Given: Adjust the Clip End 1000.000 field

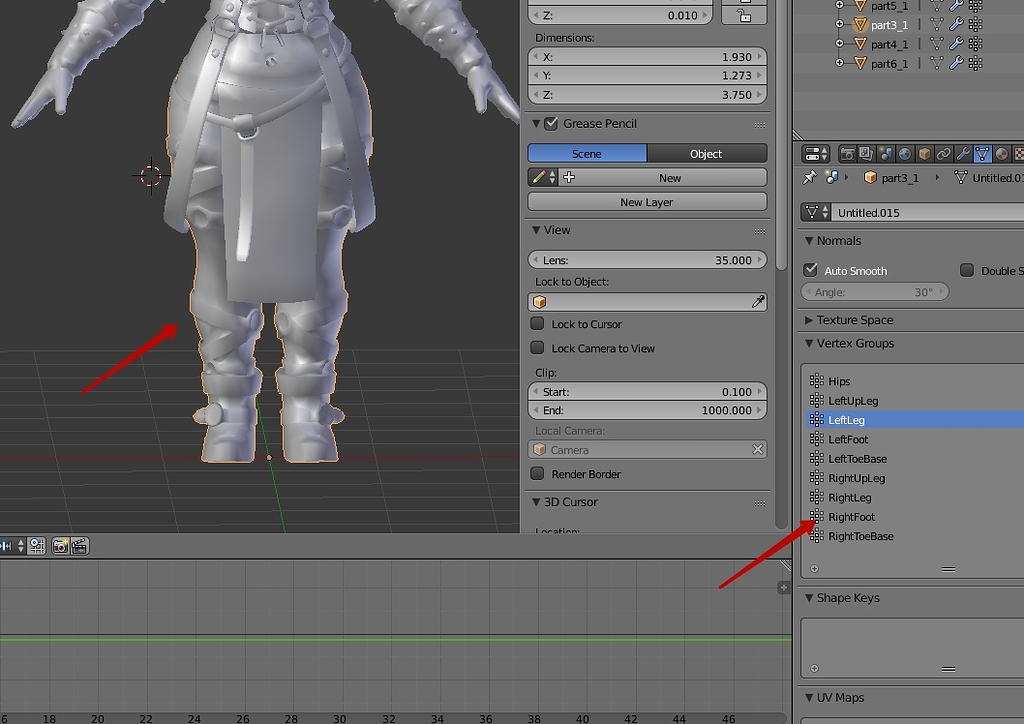Looking at the screenshot, I should (647, 410).
